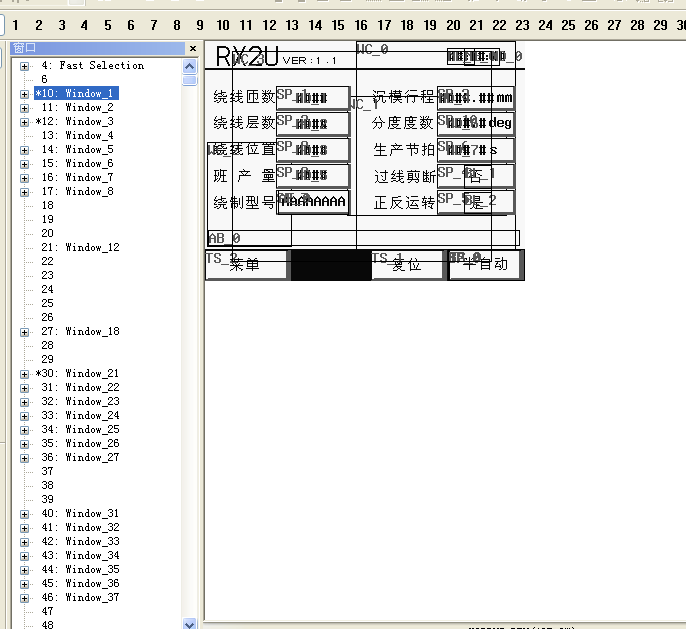Viewport: 686px width, 629px height.
Task: Select the 绕制型号 text field
Action: pyautogui.click(x=313, y=203)
